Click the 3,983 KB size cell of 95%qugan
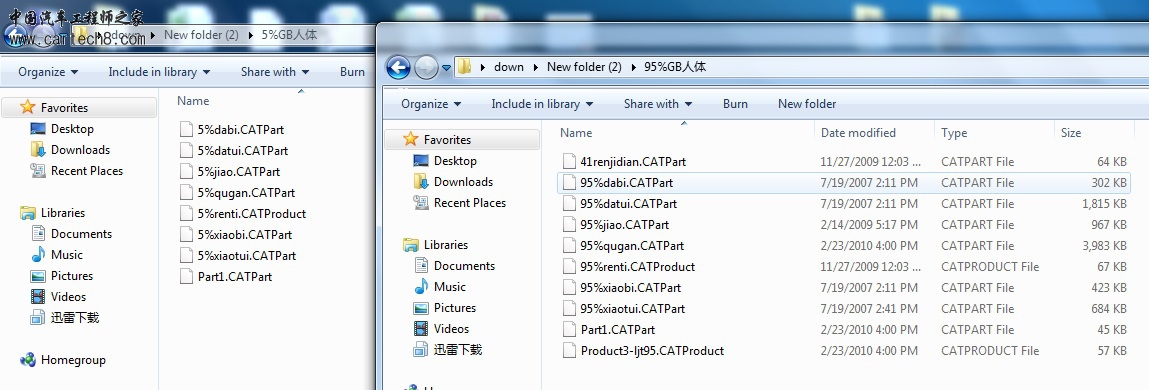Screen dimensions: 1149x390 pos(1104,246)
